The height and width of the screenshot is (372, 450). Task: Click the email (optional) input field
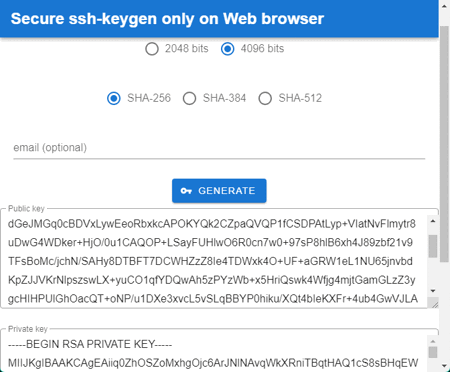219,148
